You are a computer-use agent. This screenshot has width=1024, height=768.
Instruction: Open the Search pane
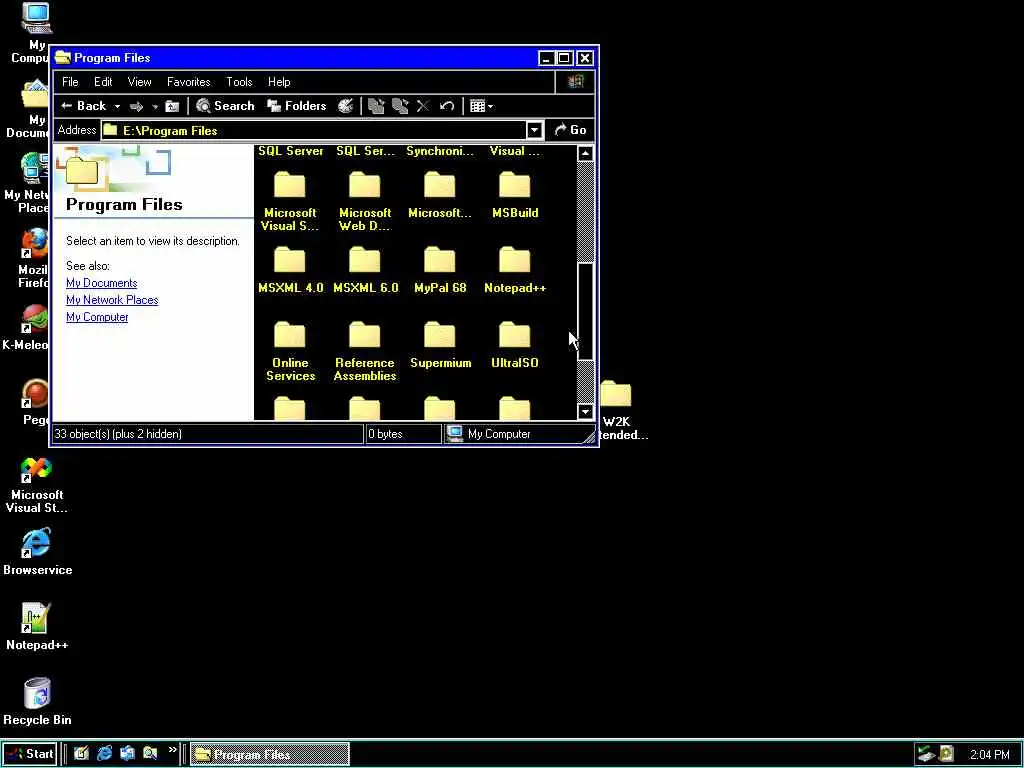point(225,106)
